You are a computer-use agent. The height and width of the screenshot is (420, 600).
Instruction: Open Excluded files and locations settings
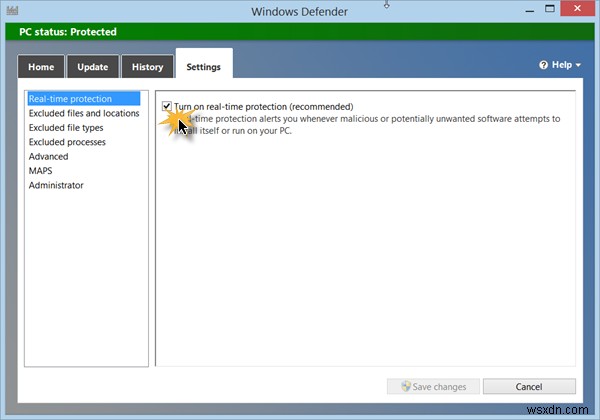84,113
